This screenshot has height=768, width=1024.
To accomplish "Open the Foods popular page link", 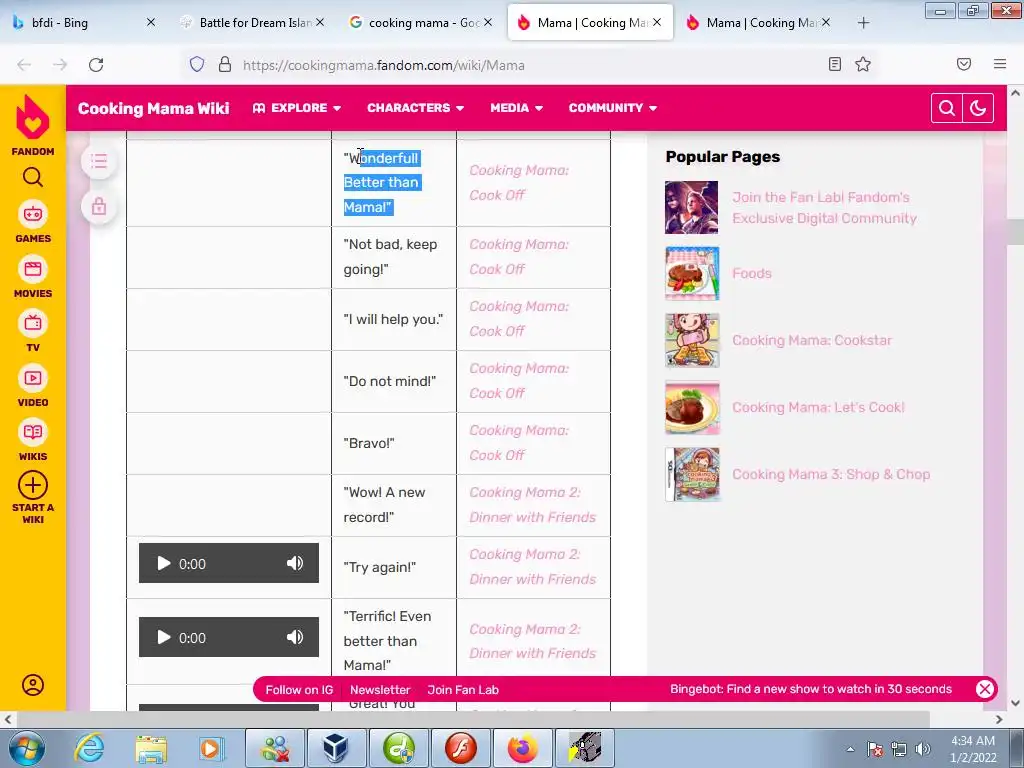I will click(752, 273).
